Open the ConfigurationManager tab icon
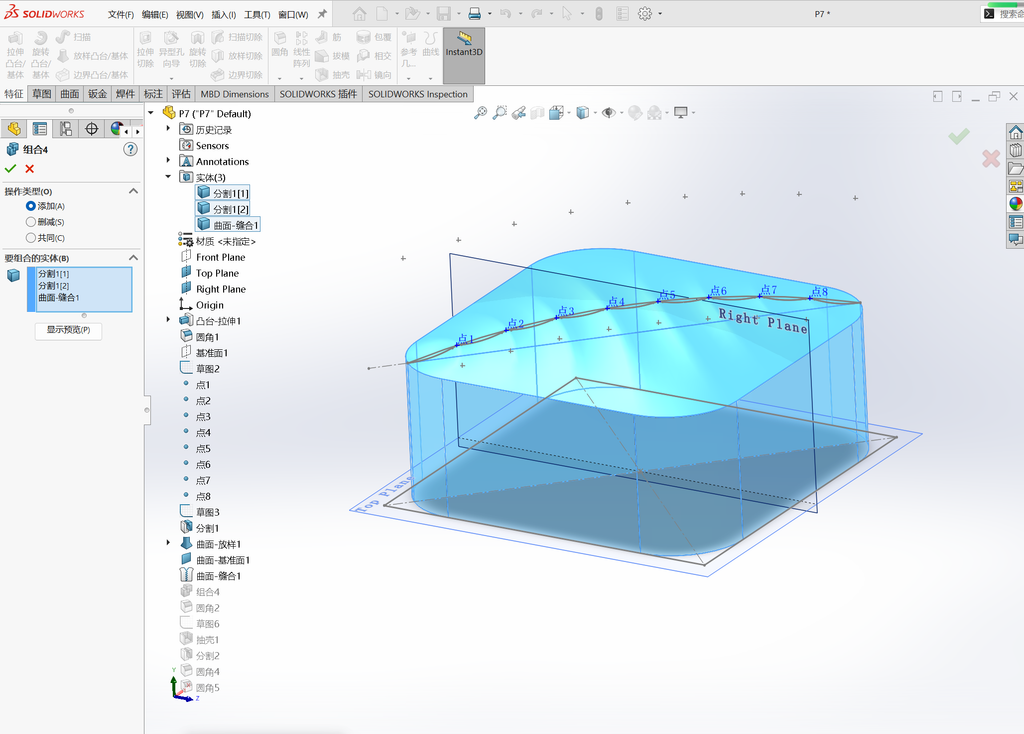The height and width of the screenshot is (734, 1024). pyautogui.click(x=66, y=129)
